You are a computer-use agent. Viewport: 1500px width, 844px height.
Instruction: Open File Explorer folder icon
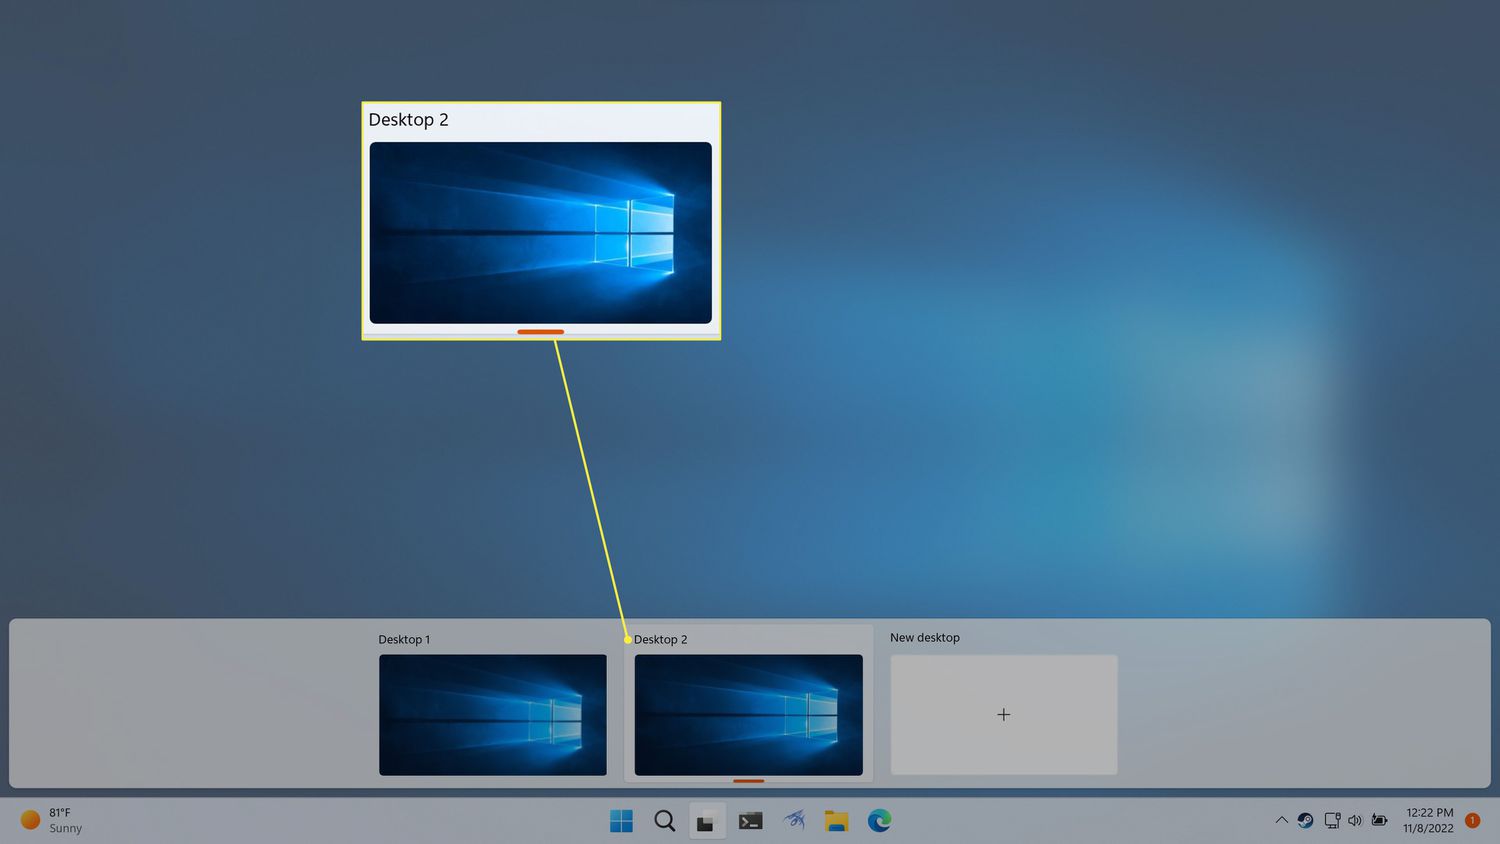837,821
